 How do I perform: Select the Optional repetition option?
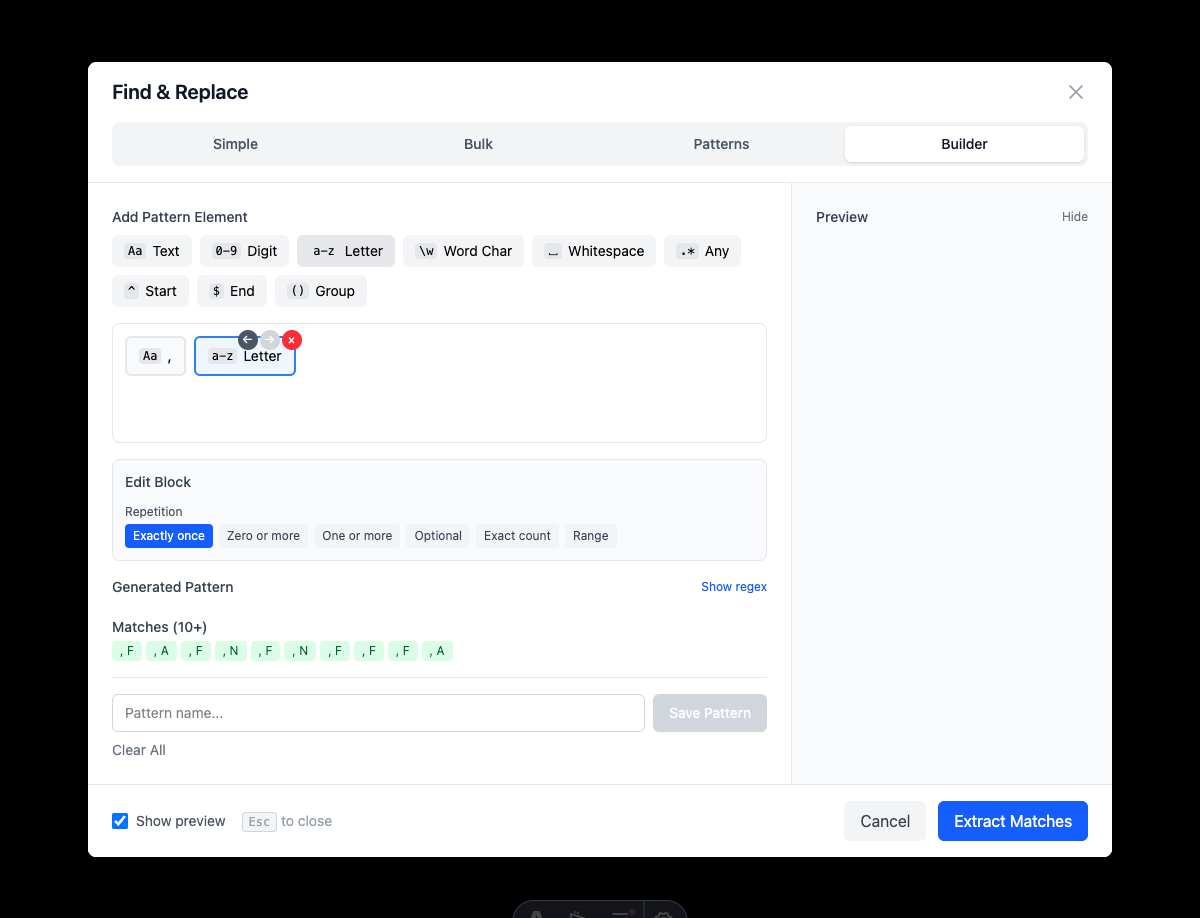[x=437, y=536]
